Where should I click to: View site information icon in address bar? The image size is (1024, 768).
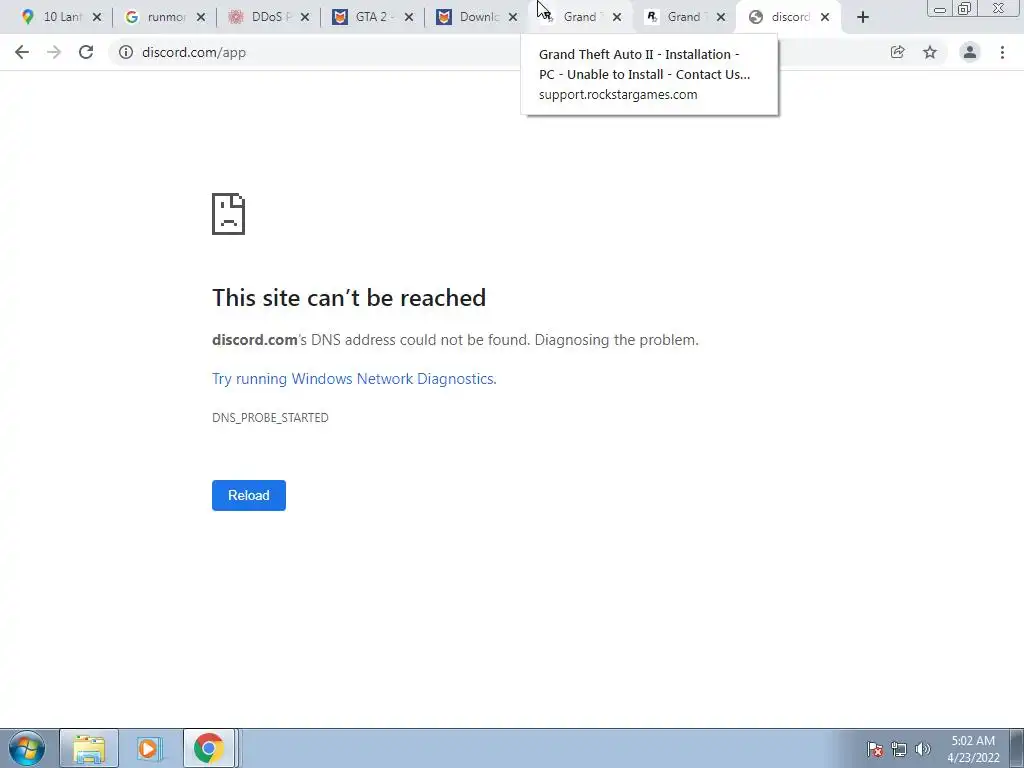click(x=125, y=52)
